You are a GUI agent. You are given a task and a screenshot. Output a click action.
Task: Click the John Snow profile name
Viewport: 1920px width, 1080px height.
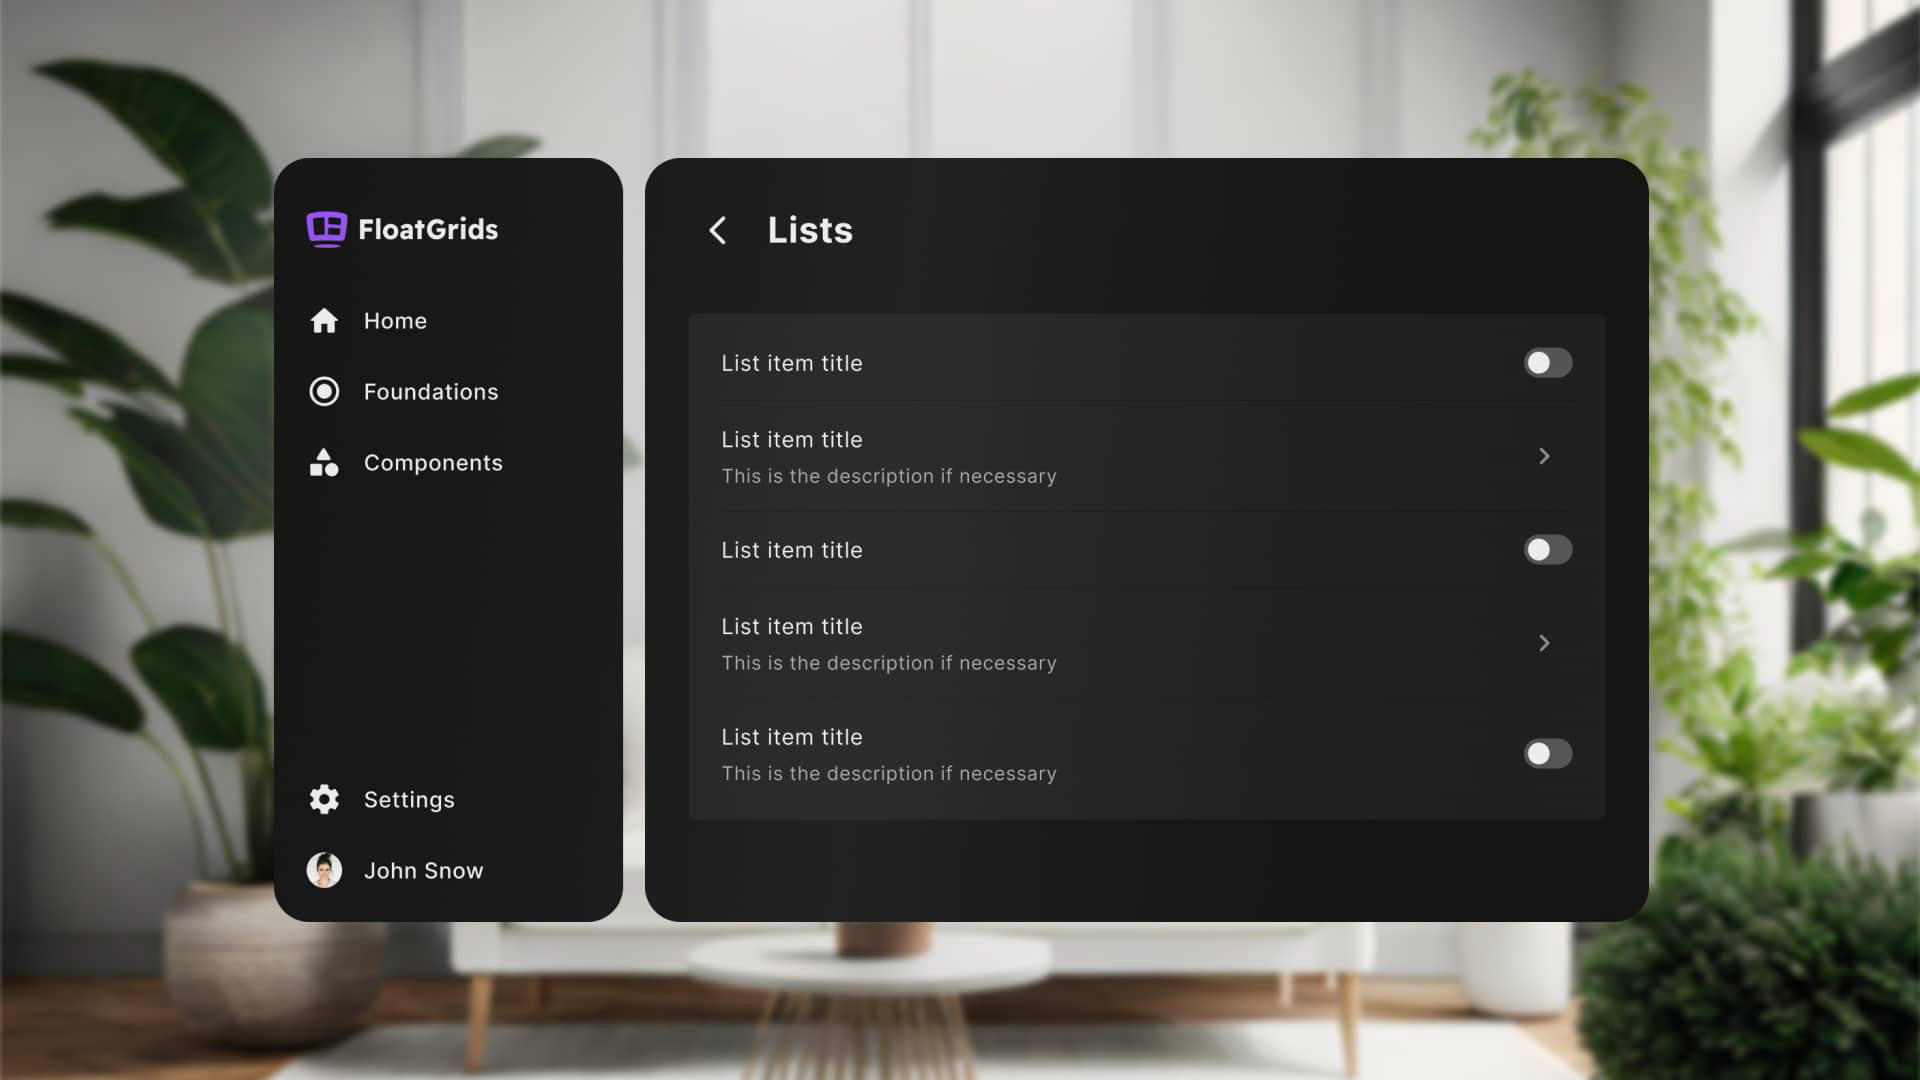click(423, 871)
